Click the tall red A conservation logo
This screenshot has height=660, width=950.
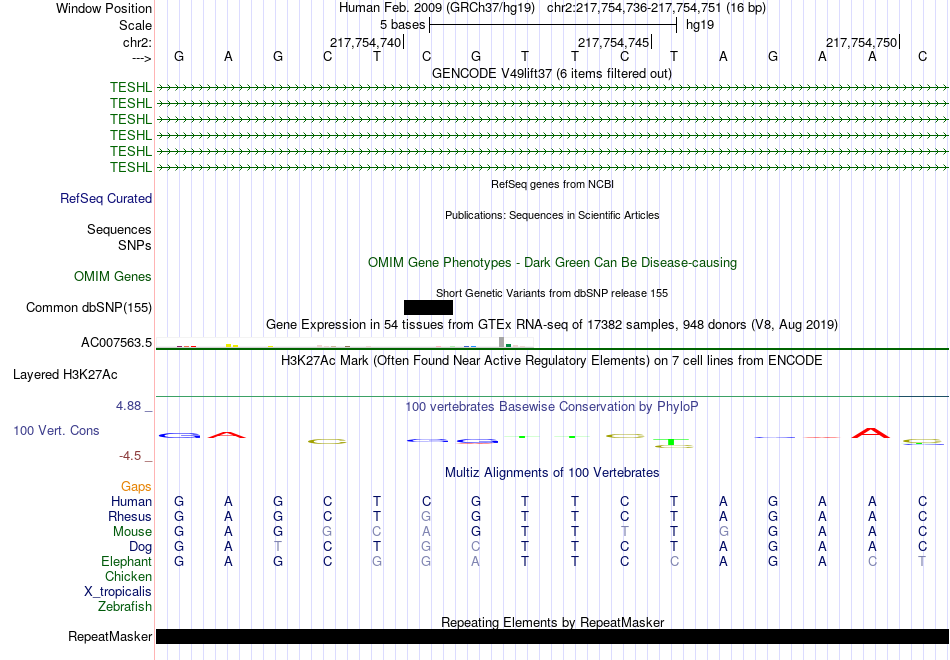[x=871, y=433]
